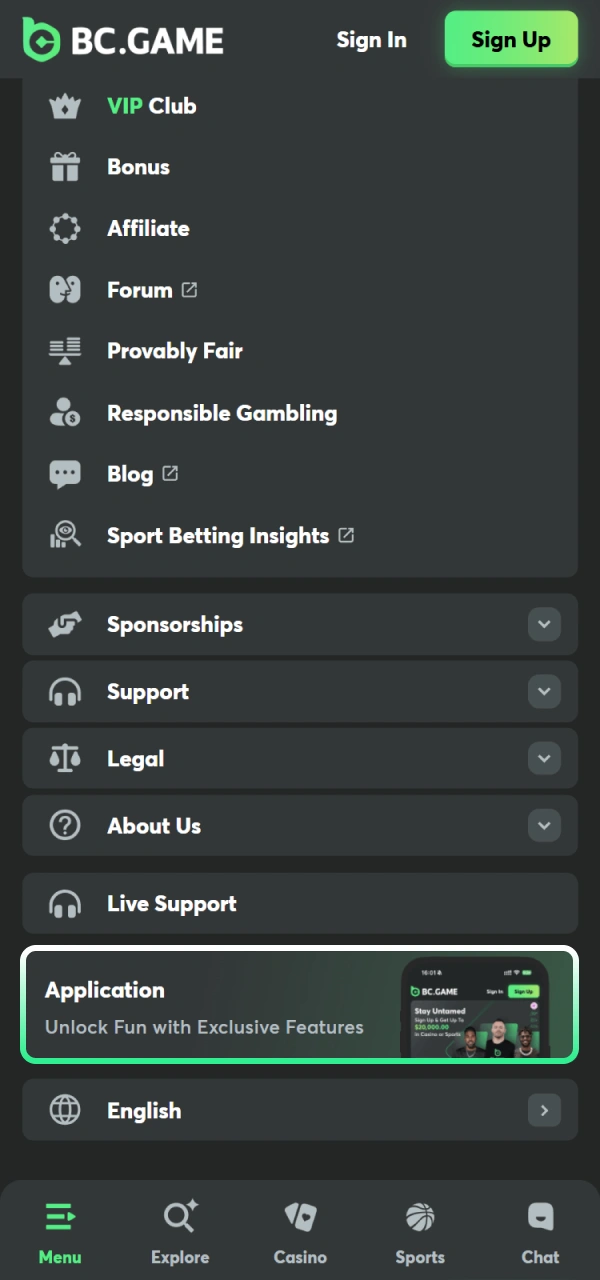
Task: Select the Affiliate ring icon
Action: (65, 229)
